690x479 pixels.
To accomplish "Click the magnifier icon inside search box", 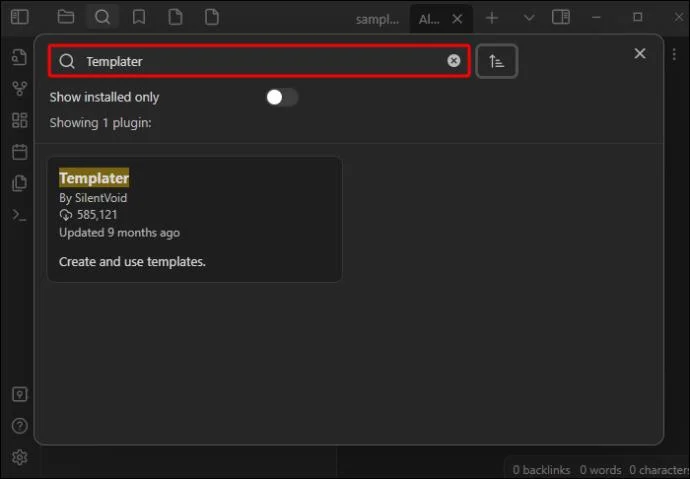I will [67, 61].
